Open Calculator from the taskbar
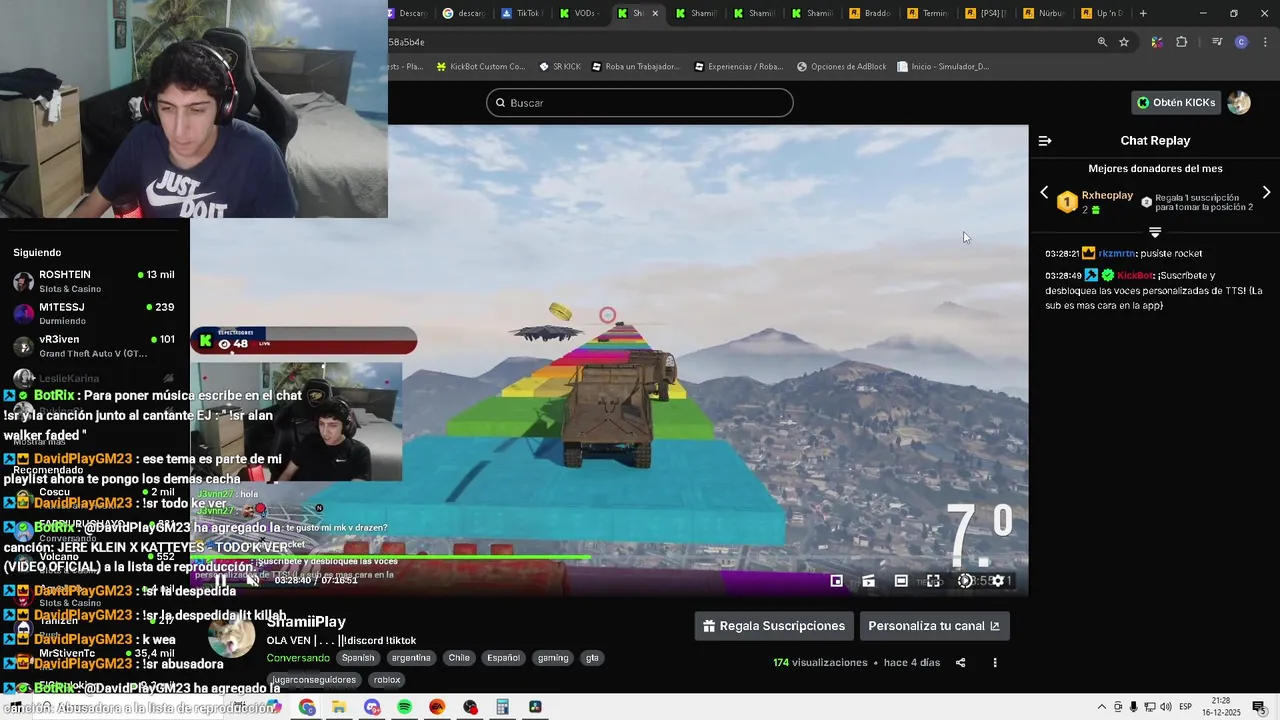This screenshot has height=720, width=1280. (x=502, y=707)
